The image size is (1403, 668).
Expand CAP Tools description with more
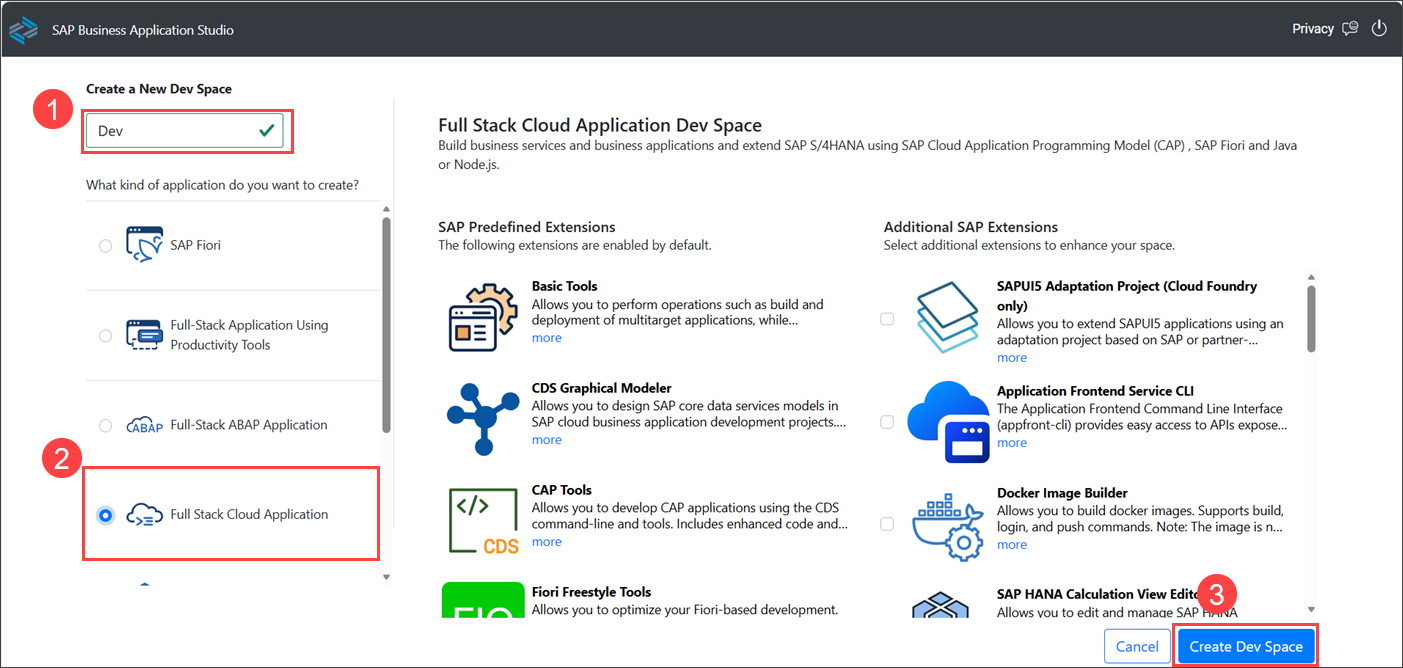point(546,542)
